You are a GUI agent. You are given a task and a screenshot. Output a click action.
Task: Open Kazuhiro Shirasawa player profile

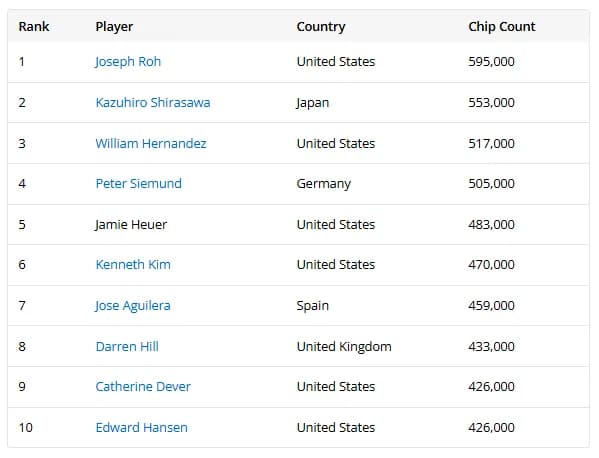point(153,103)
